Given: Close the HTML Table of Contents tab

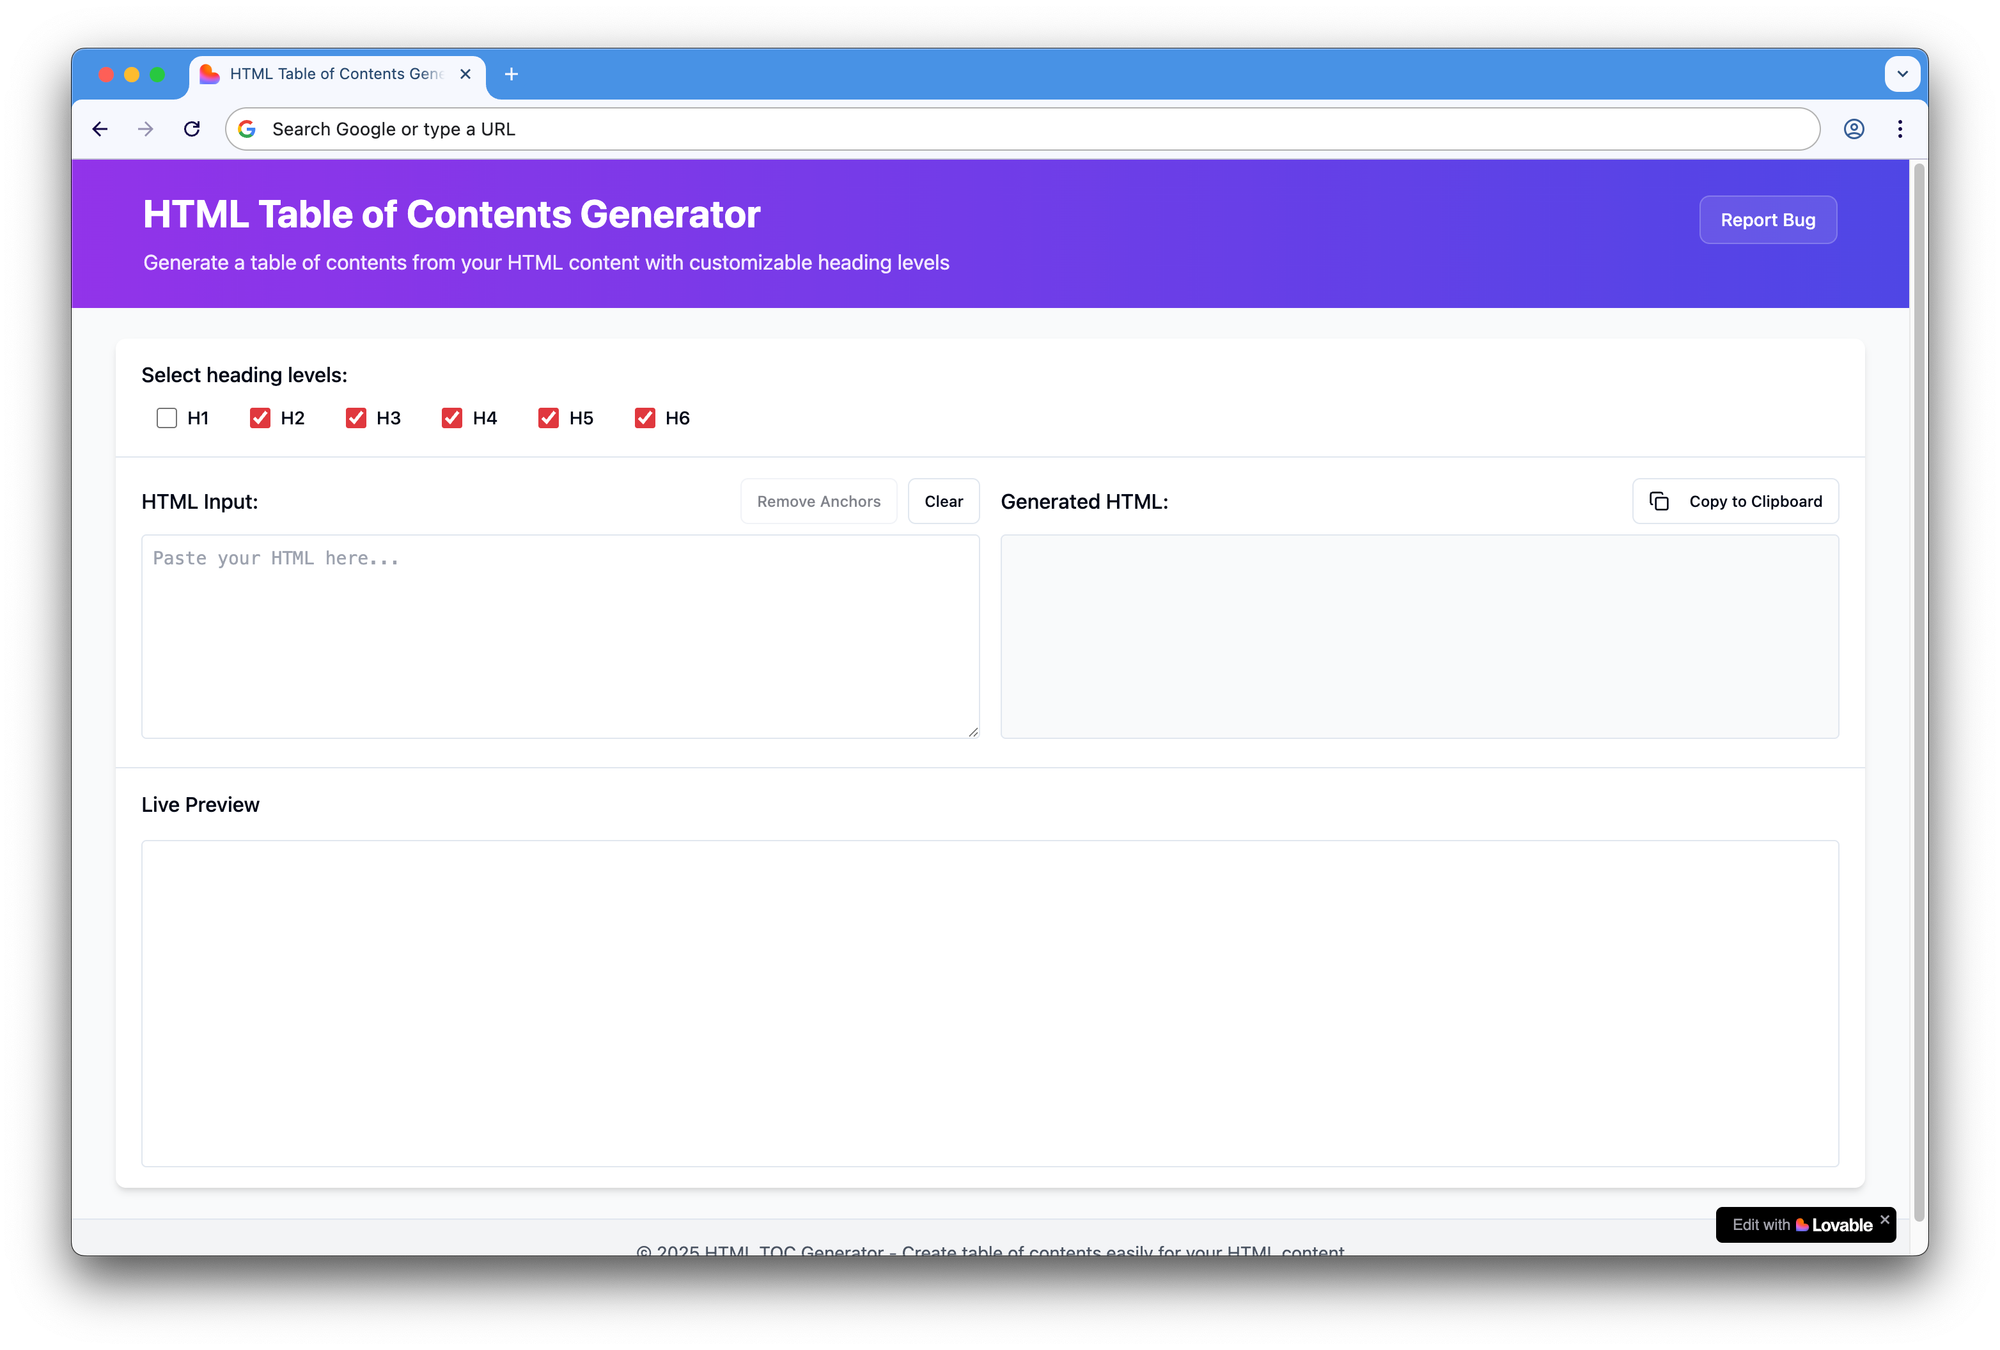Looking at the screenshot, I should (x=465, y=74).
